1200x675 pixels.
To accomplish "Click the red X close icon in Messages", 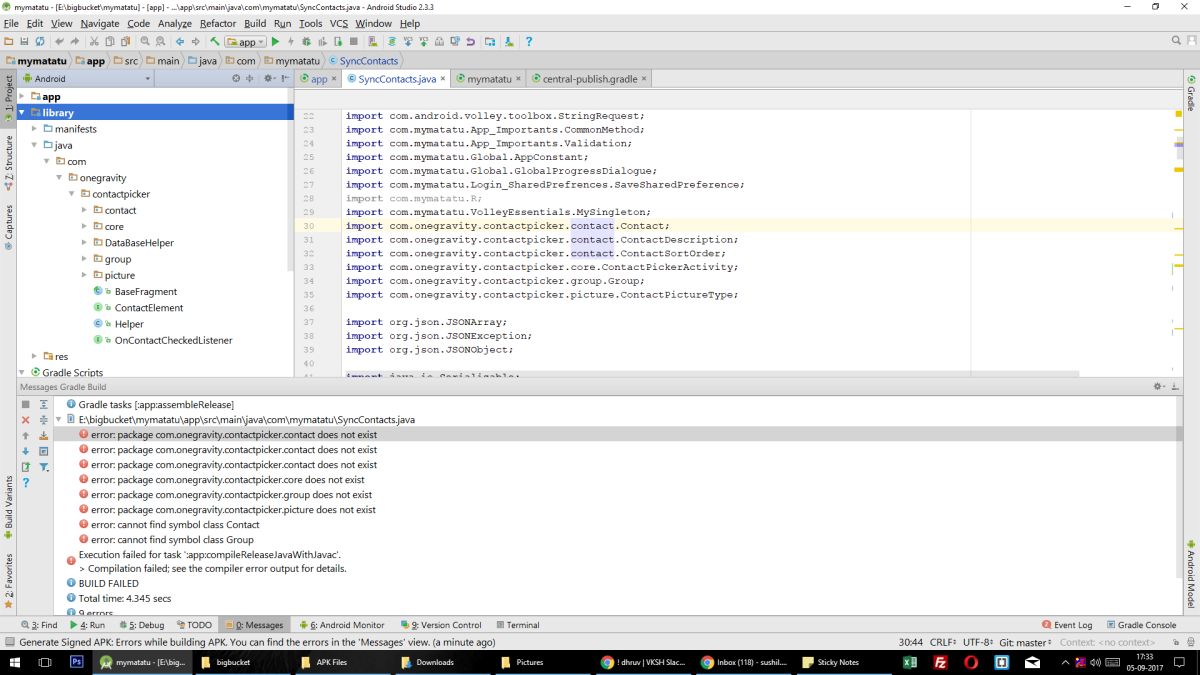I will [x=26, y=420].
